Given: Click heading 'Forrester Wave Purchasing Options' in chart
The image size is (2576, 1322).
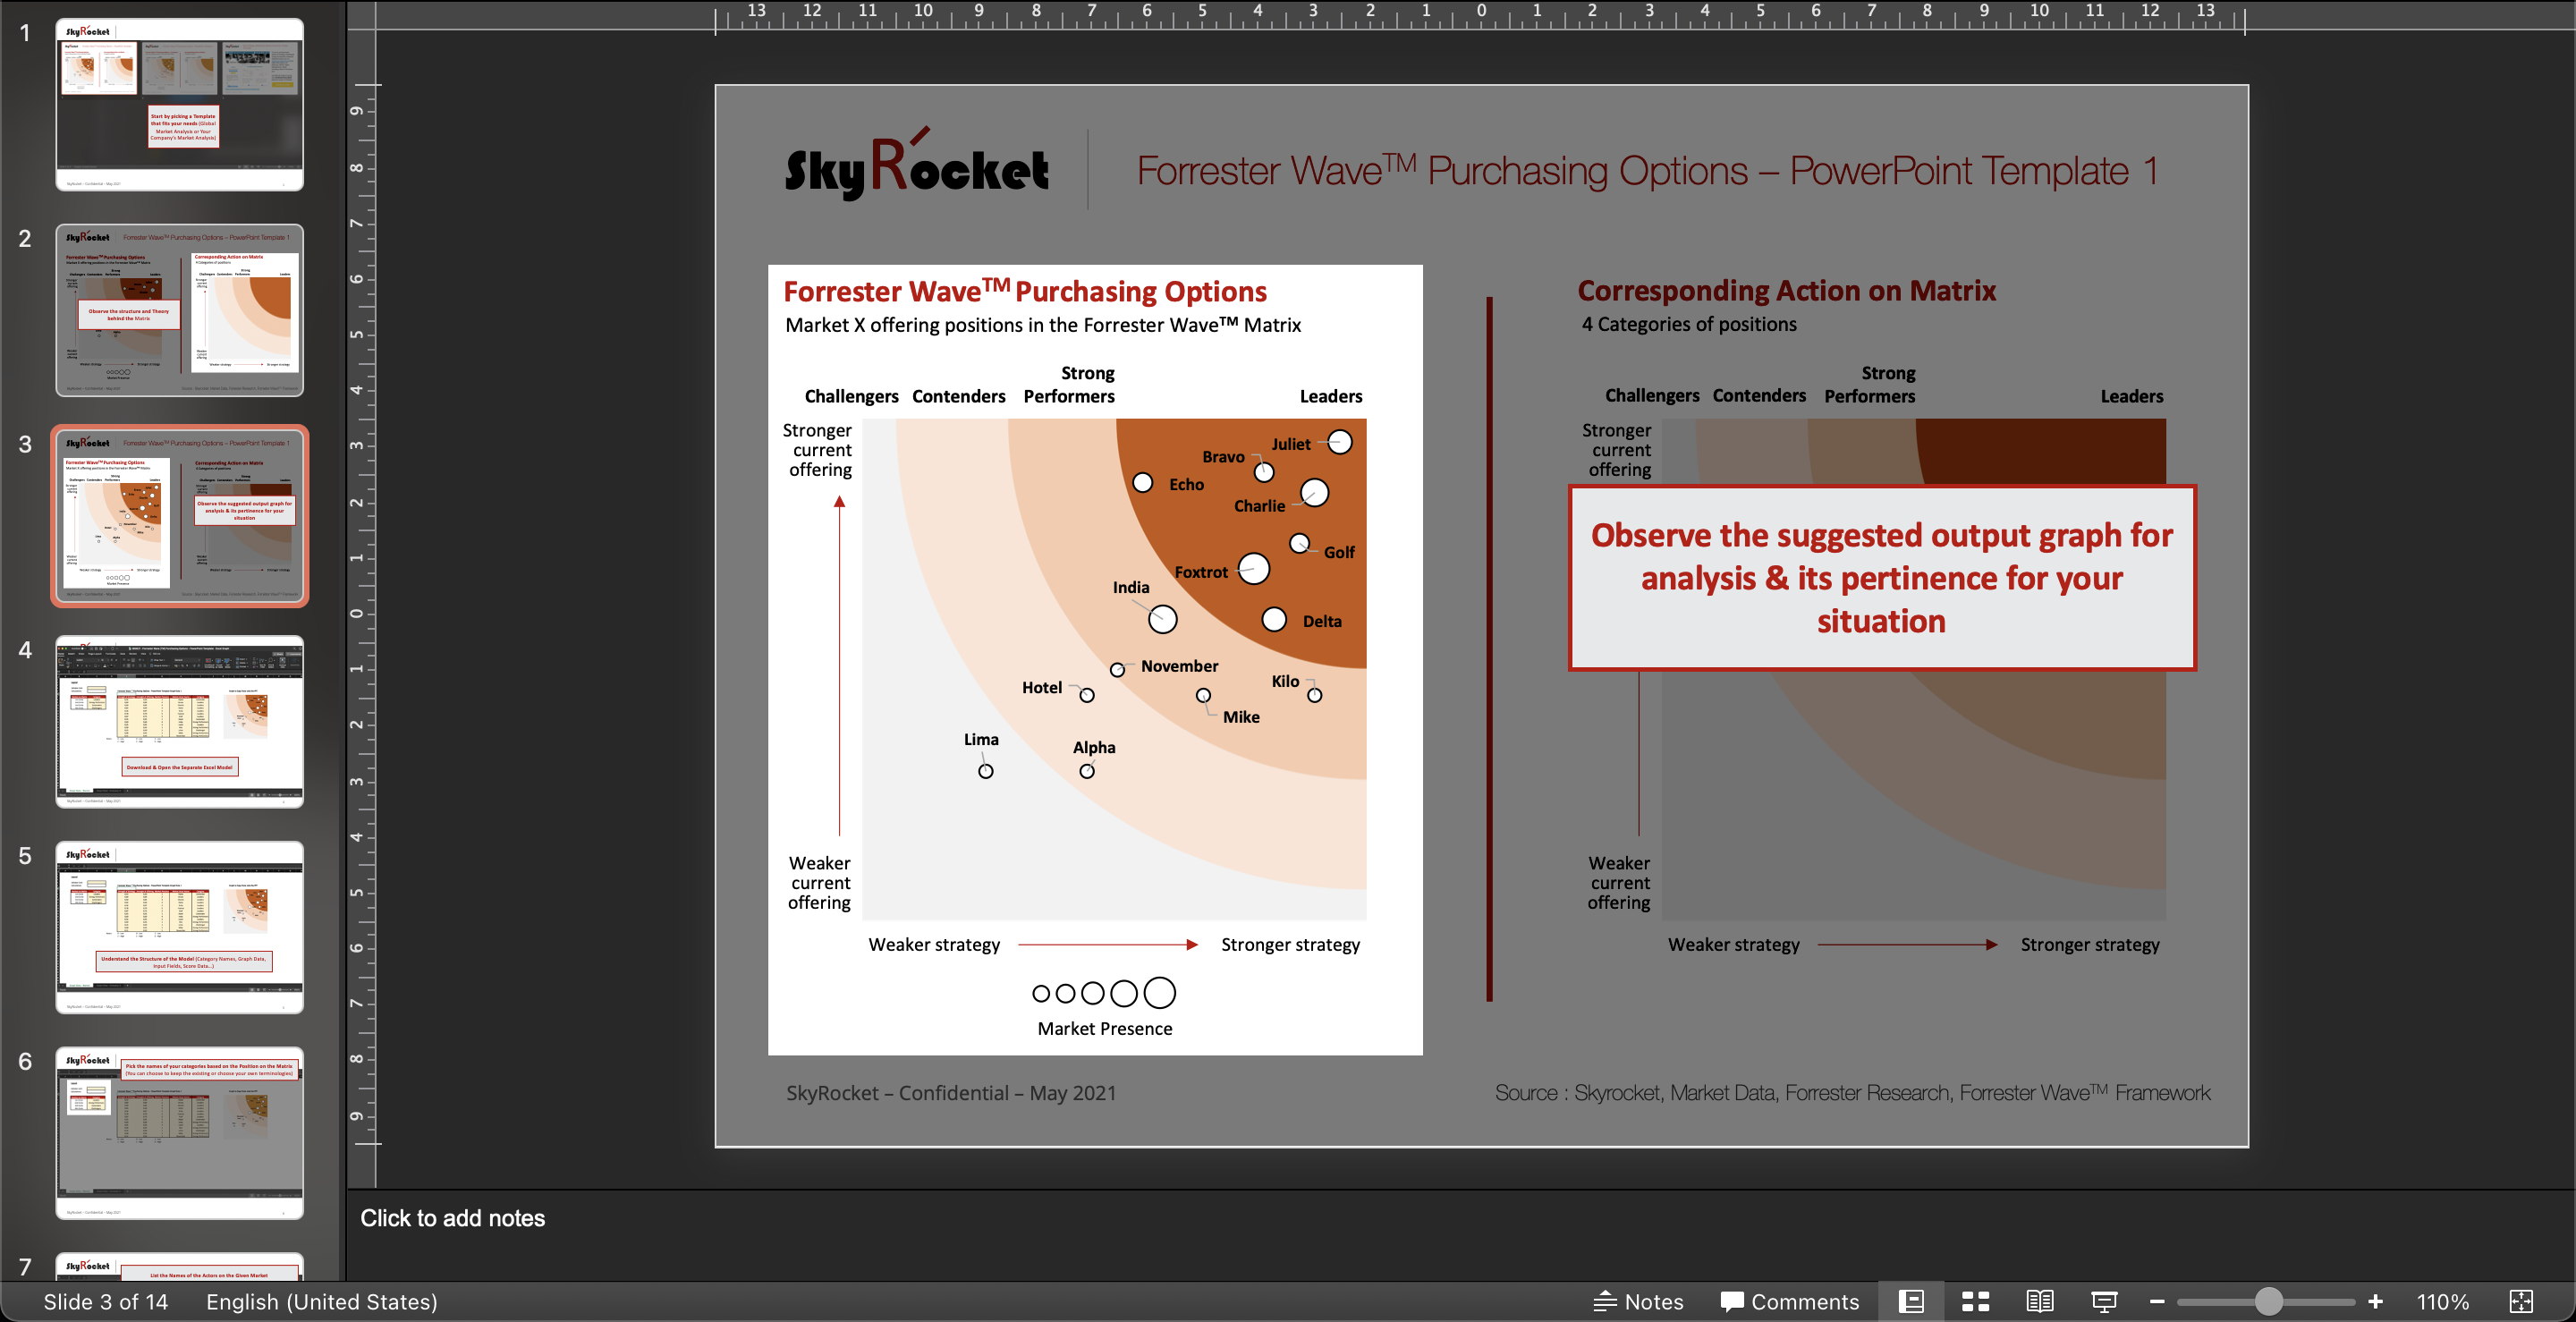Looking at the screenshot, I should [1025, 291].
